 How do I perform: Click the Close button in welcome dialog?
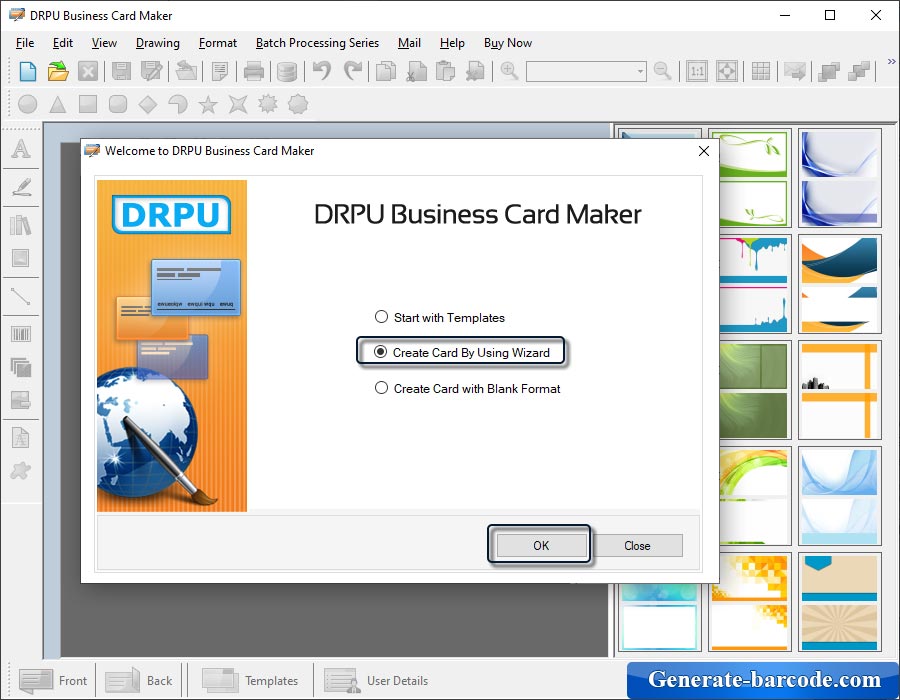(x=637, y=546)
